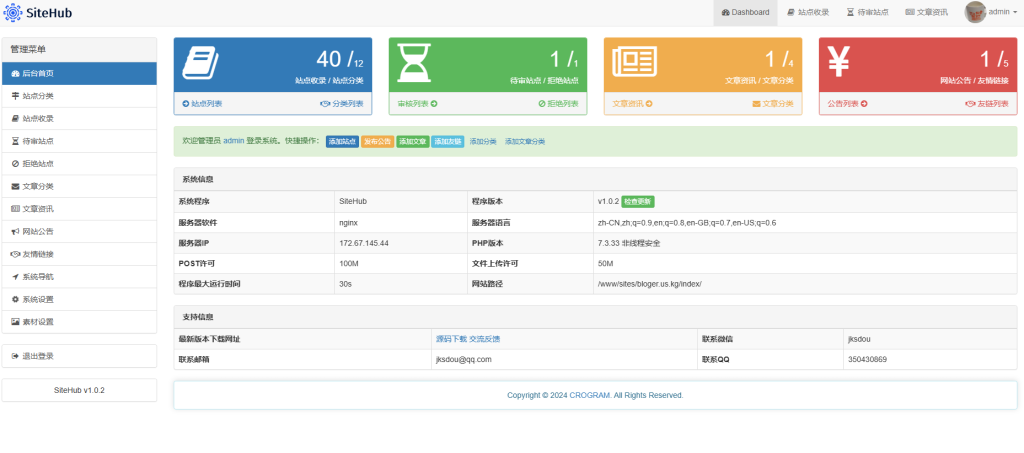Open 审核列表 link in green card
The height and width of the screenshot is (453, 1024).
click(417, 104)
